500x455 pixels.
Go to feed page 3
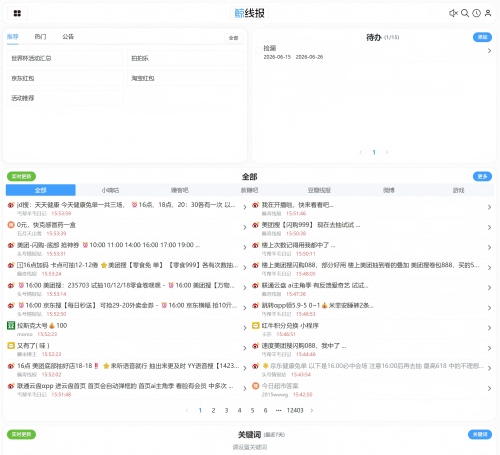pos(226,410)
